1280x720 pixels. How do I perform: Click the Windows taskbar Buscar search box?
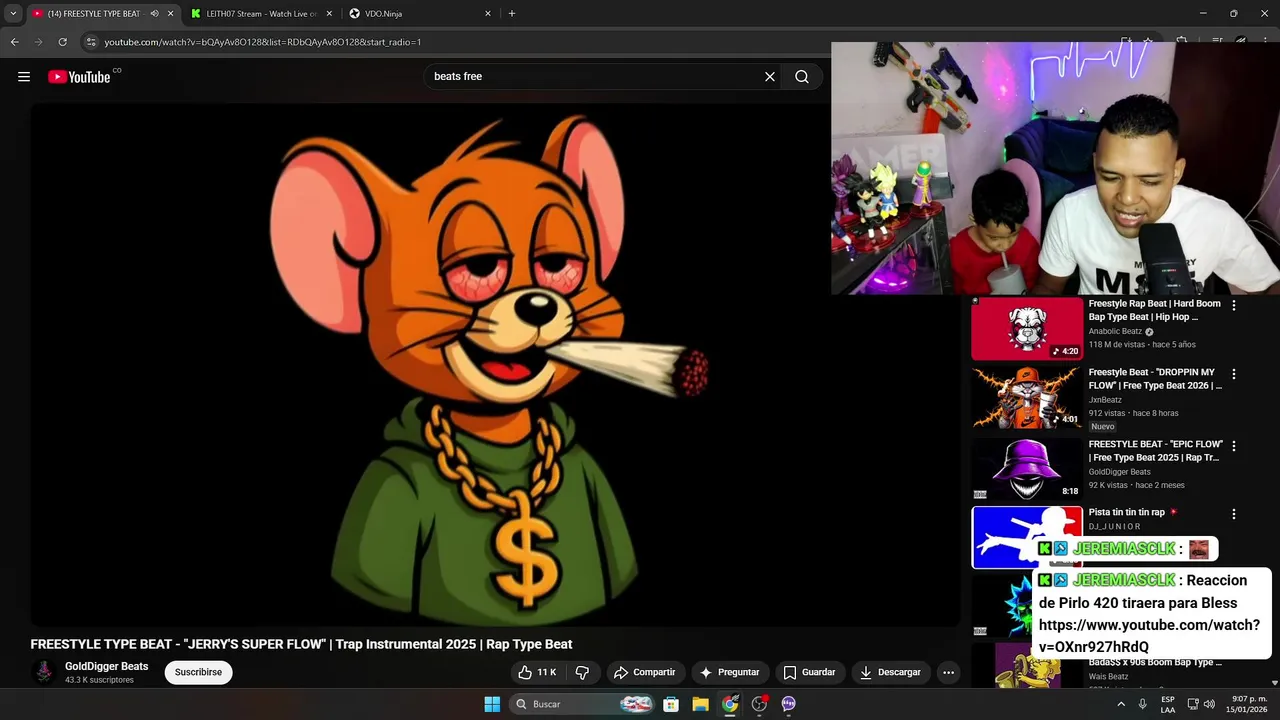click(x=581, y=704)
